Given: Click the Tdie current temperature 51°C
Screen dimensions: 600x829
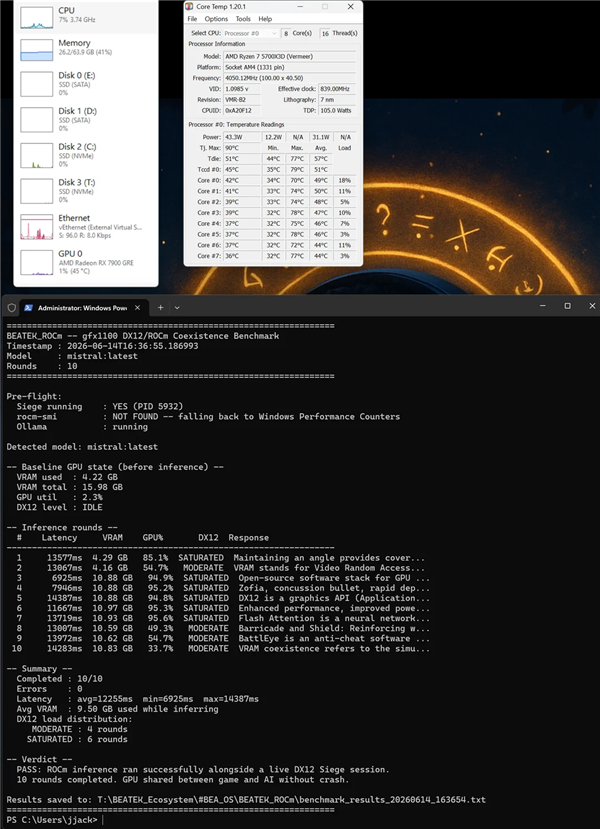Looking at the screenshot, I should (x=242, y=159).
